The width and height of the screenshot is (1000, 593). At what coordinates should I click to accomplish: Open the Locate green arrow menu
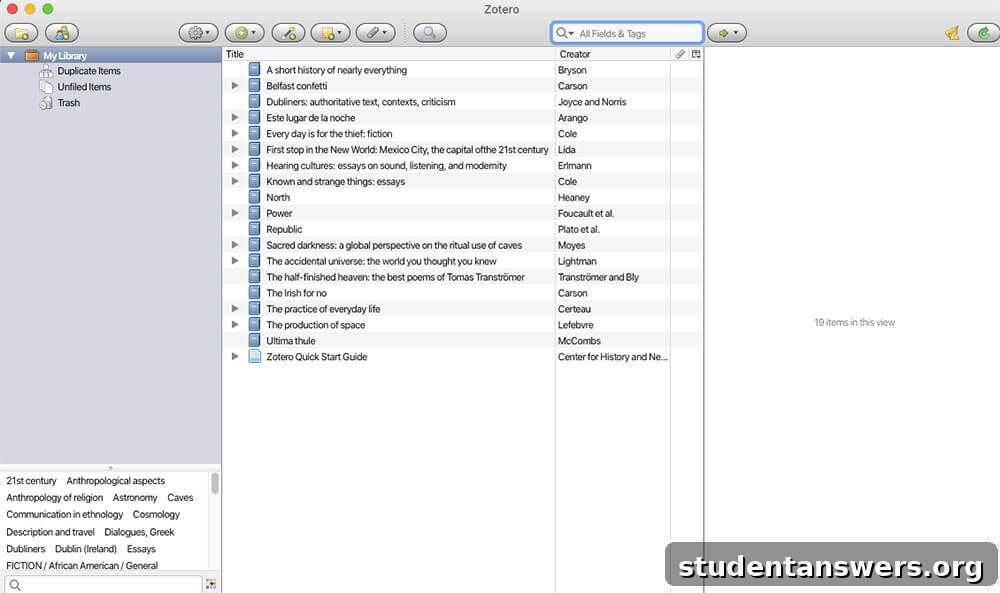727,33
